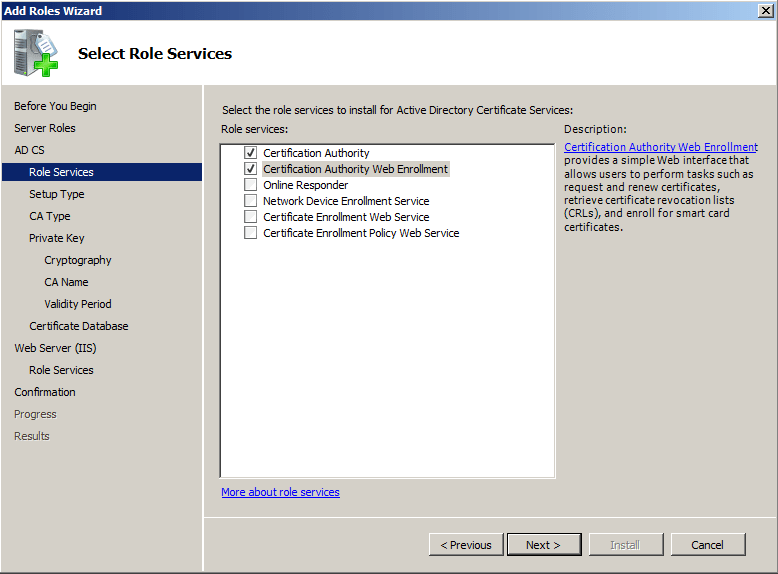The width and height of the screenshot is (778, 574).
Task: Select Web Server (IIS) in sidebar
Action: [x=55, y=348]
